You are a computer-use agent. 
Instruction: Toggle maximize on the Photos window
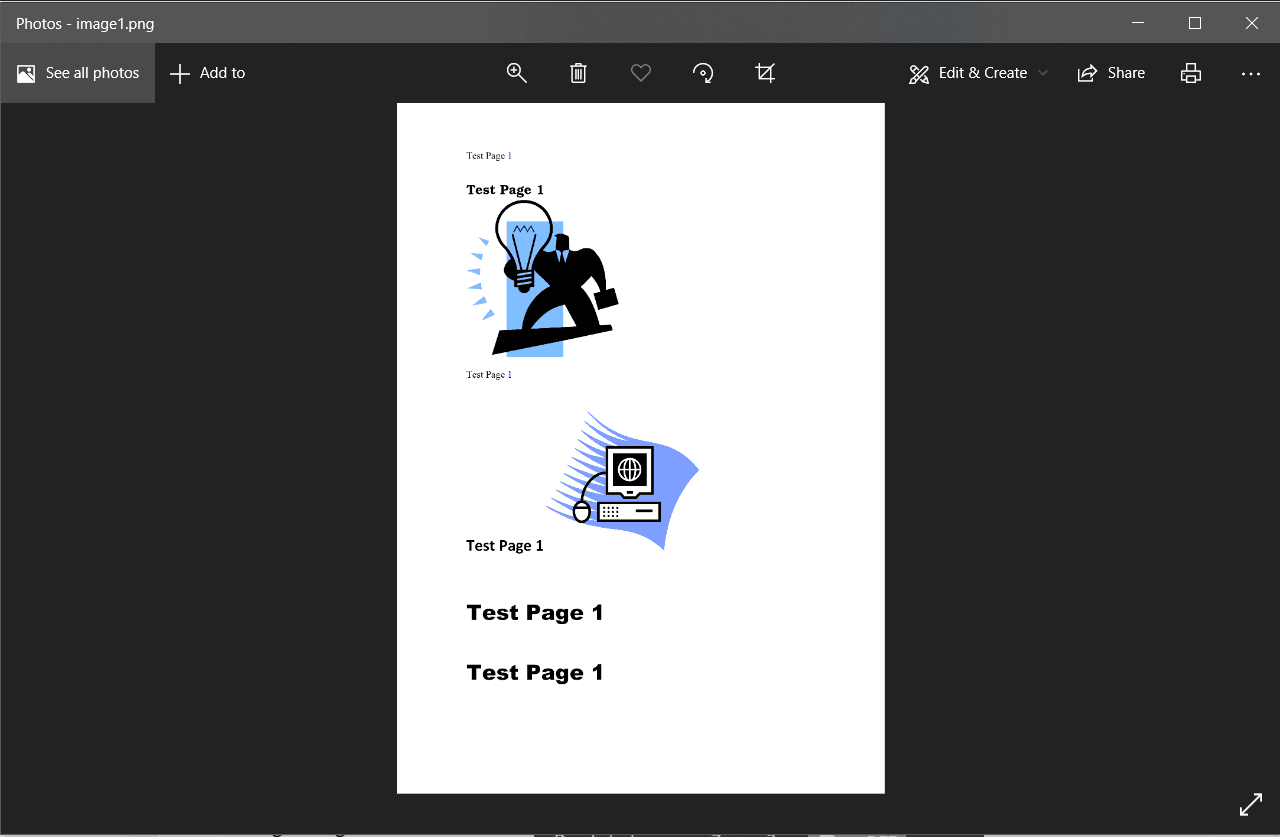coord(1195,22)
